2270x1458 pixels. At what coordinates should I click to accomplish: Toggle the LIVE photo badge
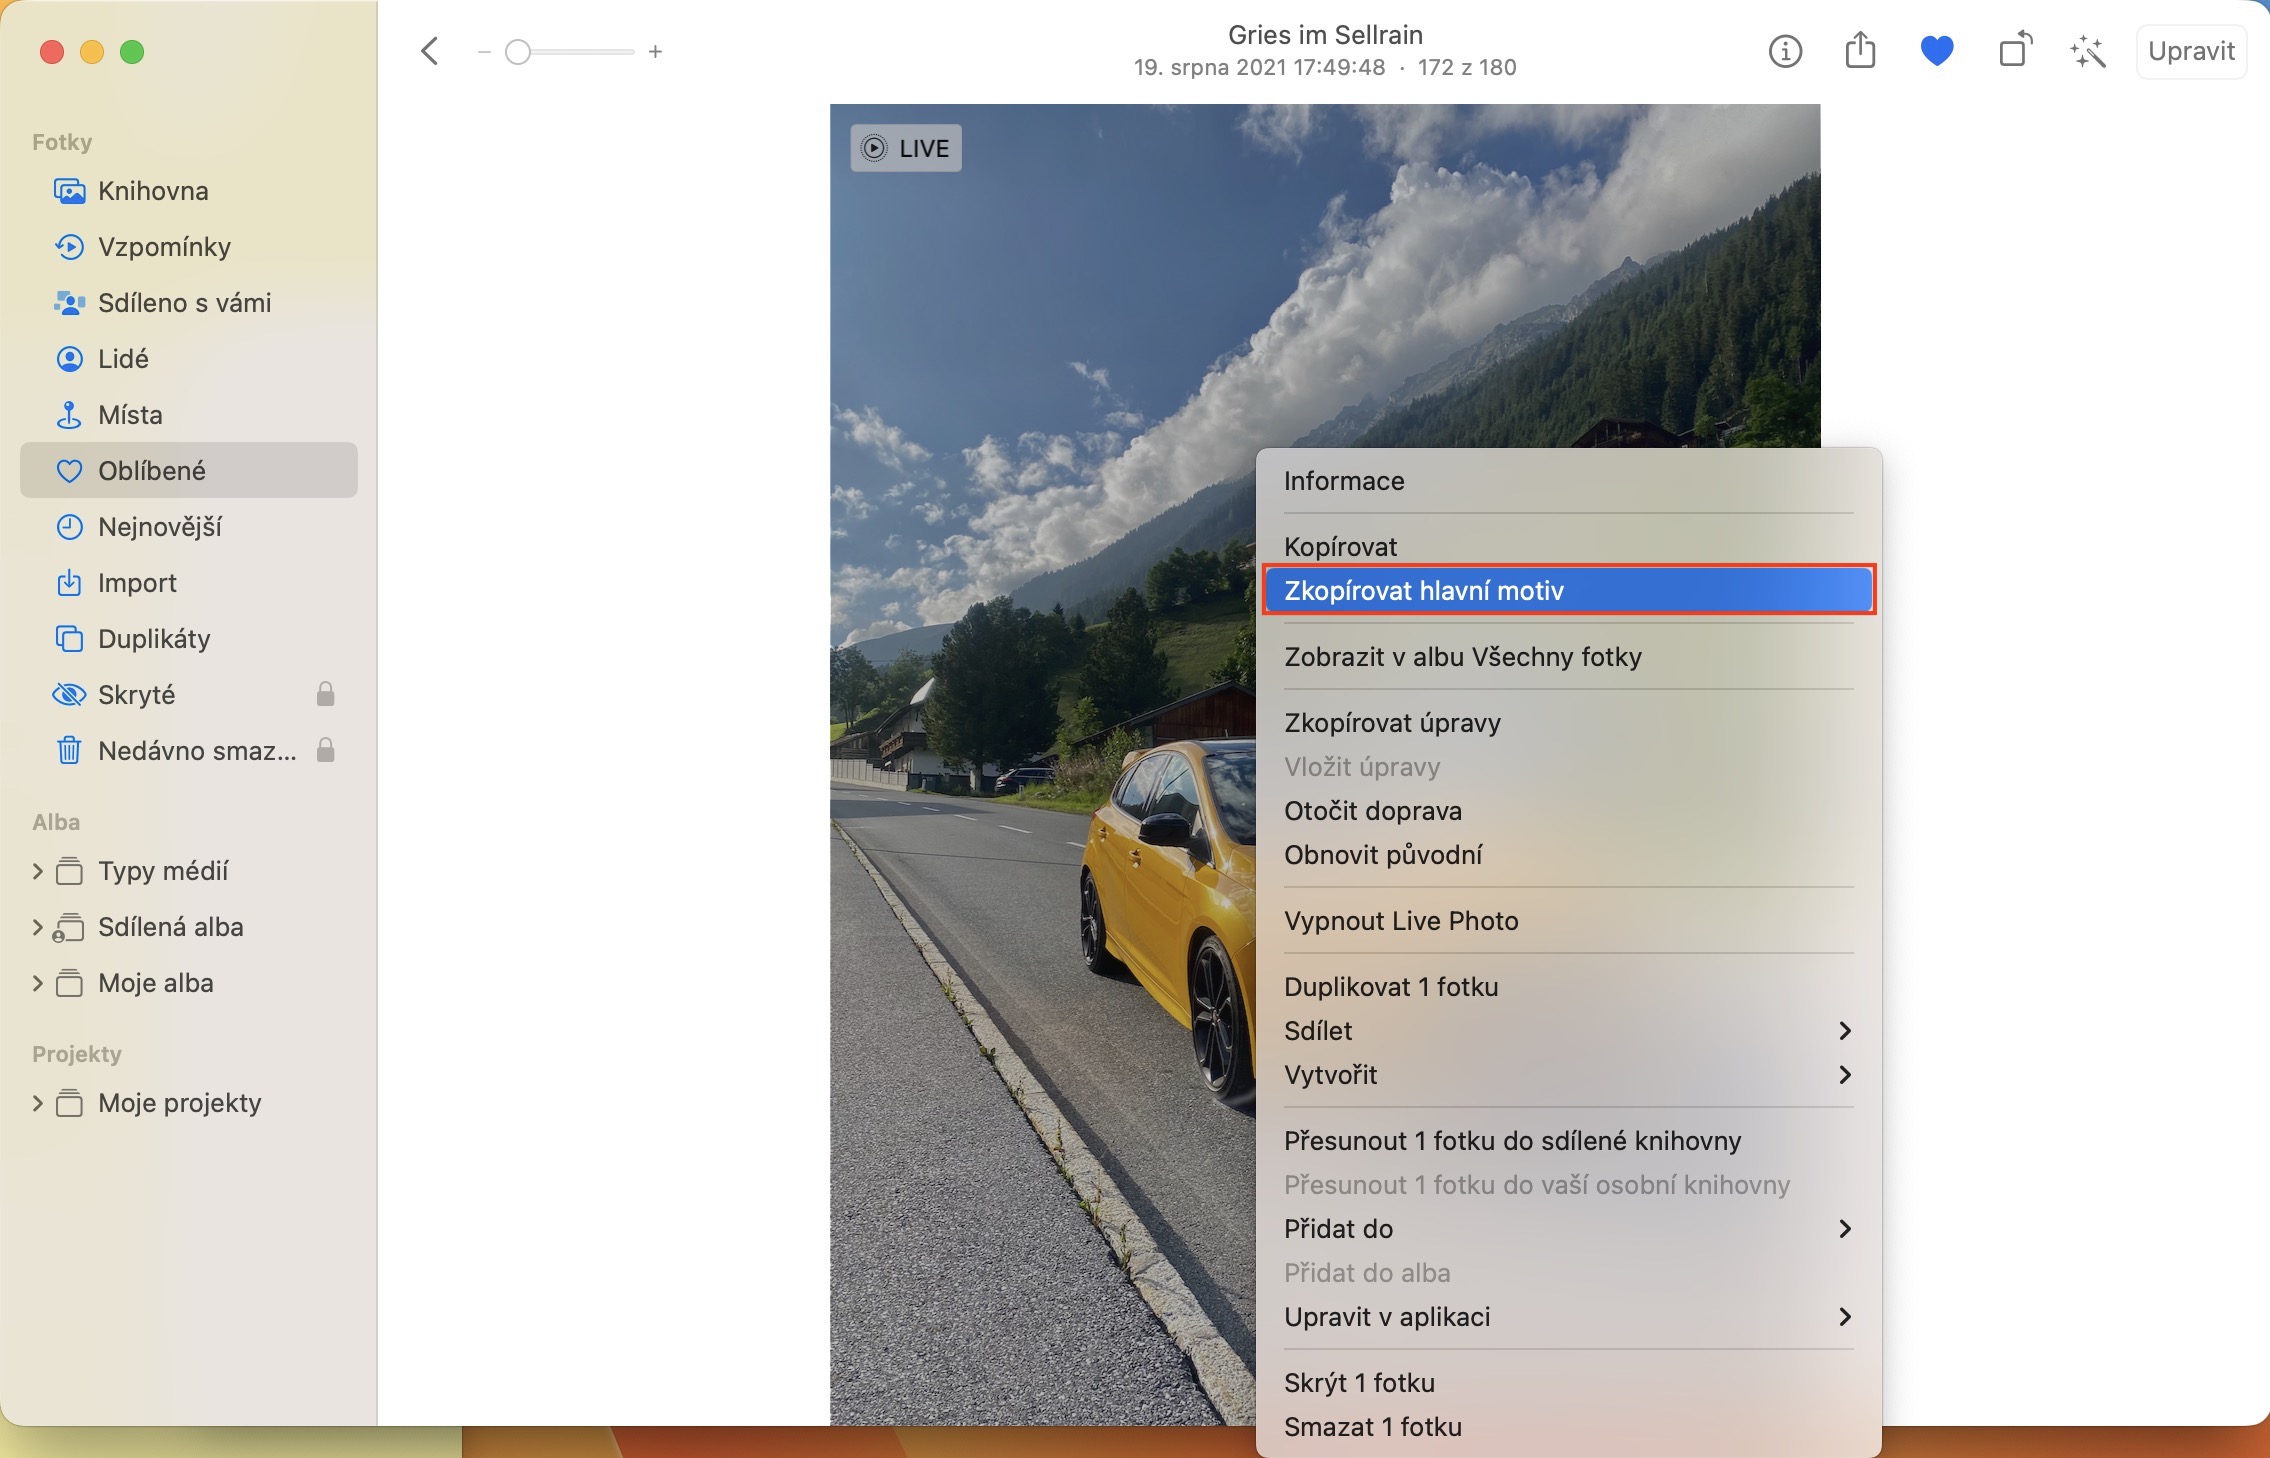pyautogui.click(x=906, y=148)
